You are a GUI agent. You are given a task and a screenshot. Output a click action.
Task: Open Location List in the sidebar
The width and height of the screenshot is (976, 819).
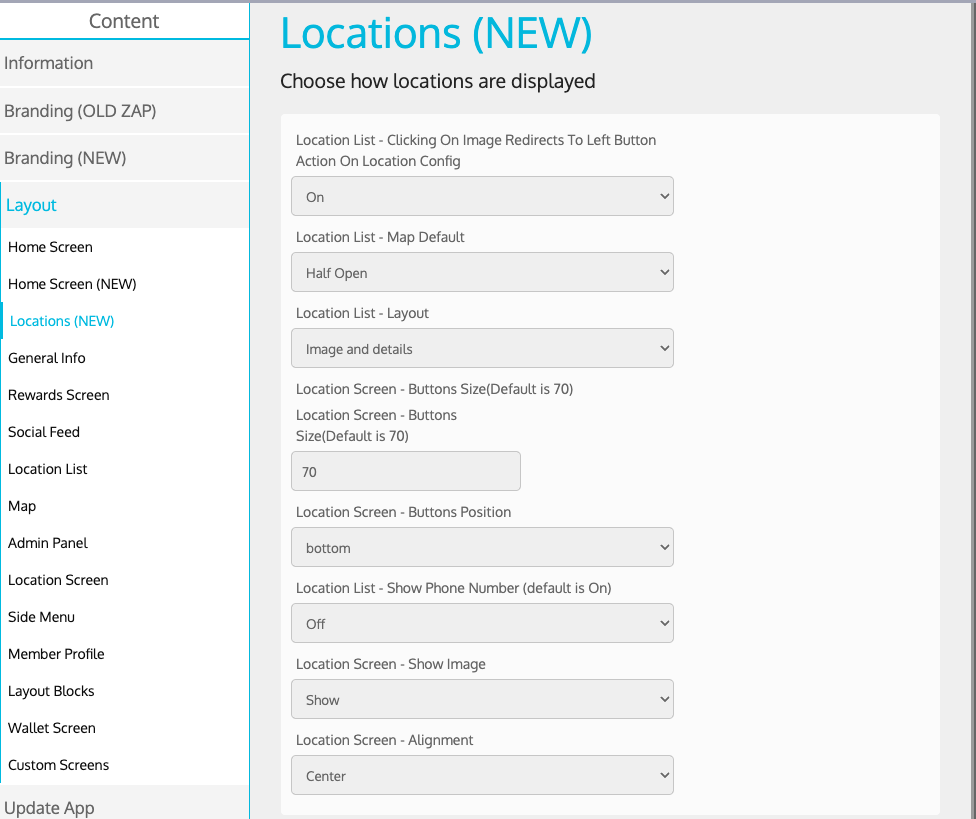click(47, 469)
